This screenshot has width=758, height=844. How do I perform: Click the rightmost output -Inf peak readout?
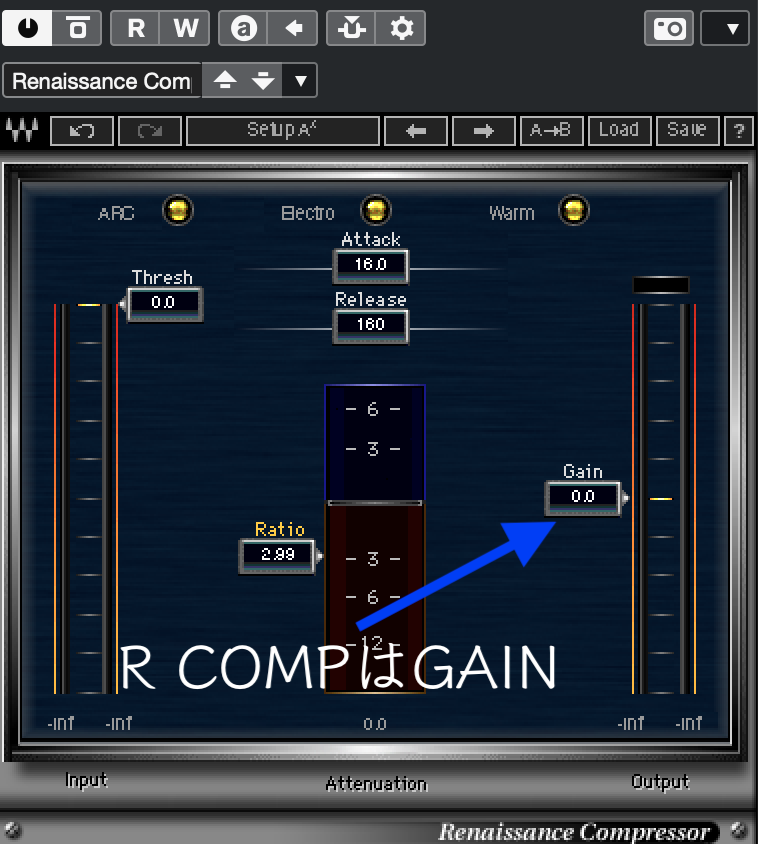coord(689,723)
